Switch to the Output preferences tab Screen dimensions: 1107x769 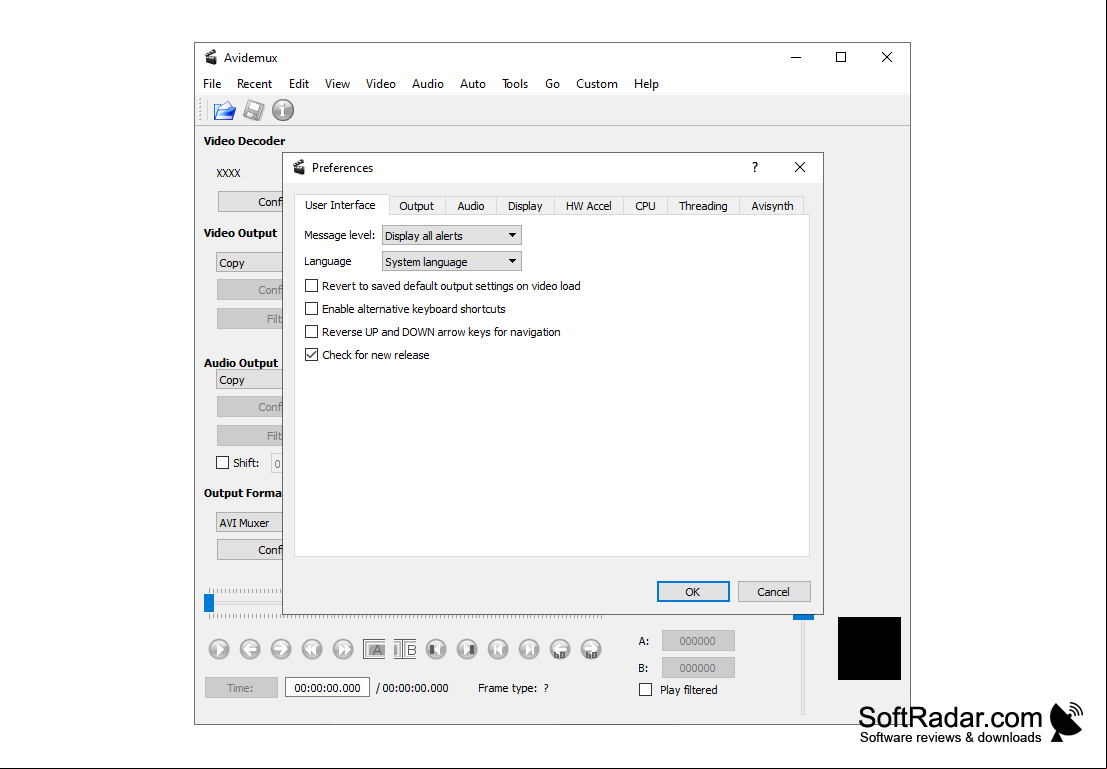[417, 205]
